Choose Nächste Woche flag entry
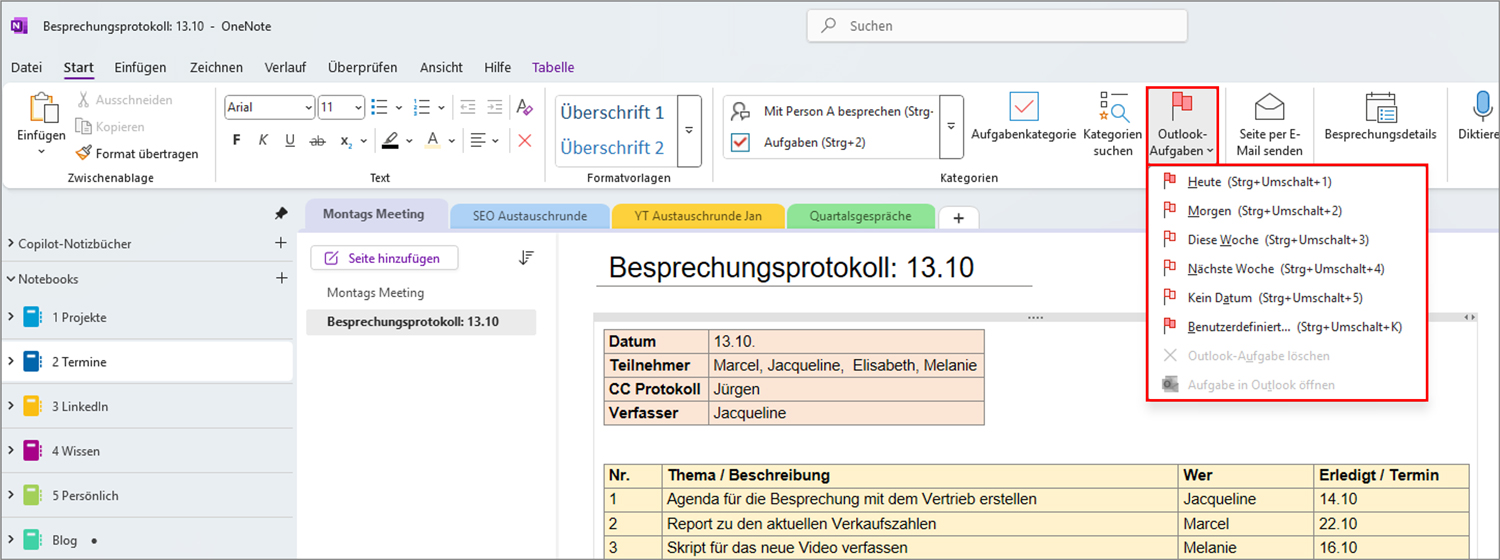The height and width of the screenshot is (560, 1500). pyautogui.click(x=1286, y=269)
